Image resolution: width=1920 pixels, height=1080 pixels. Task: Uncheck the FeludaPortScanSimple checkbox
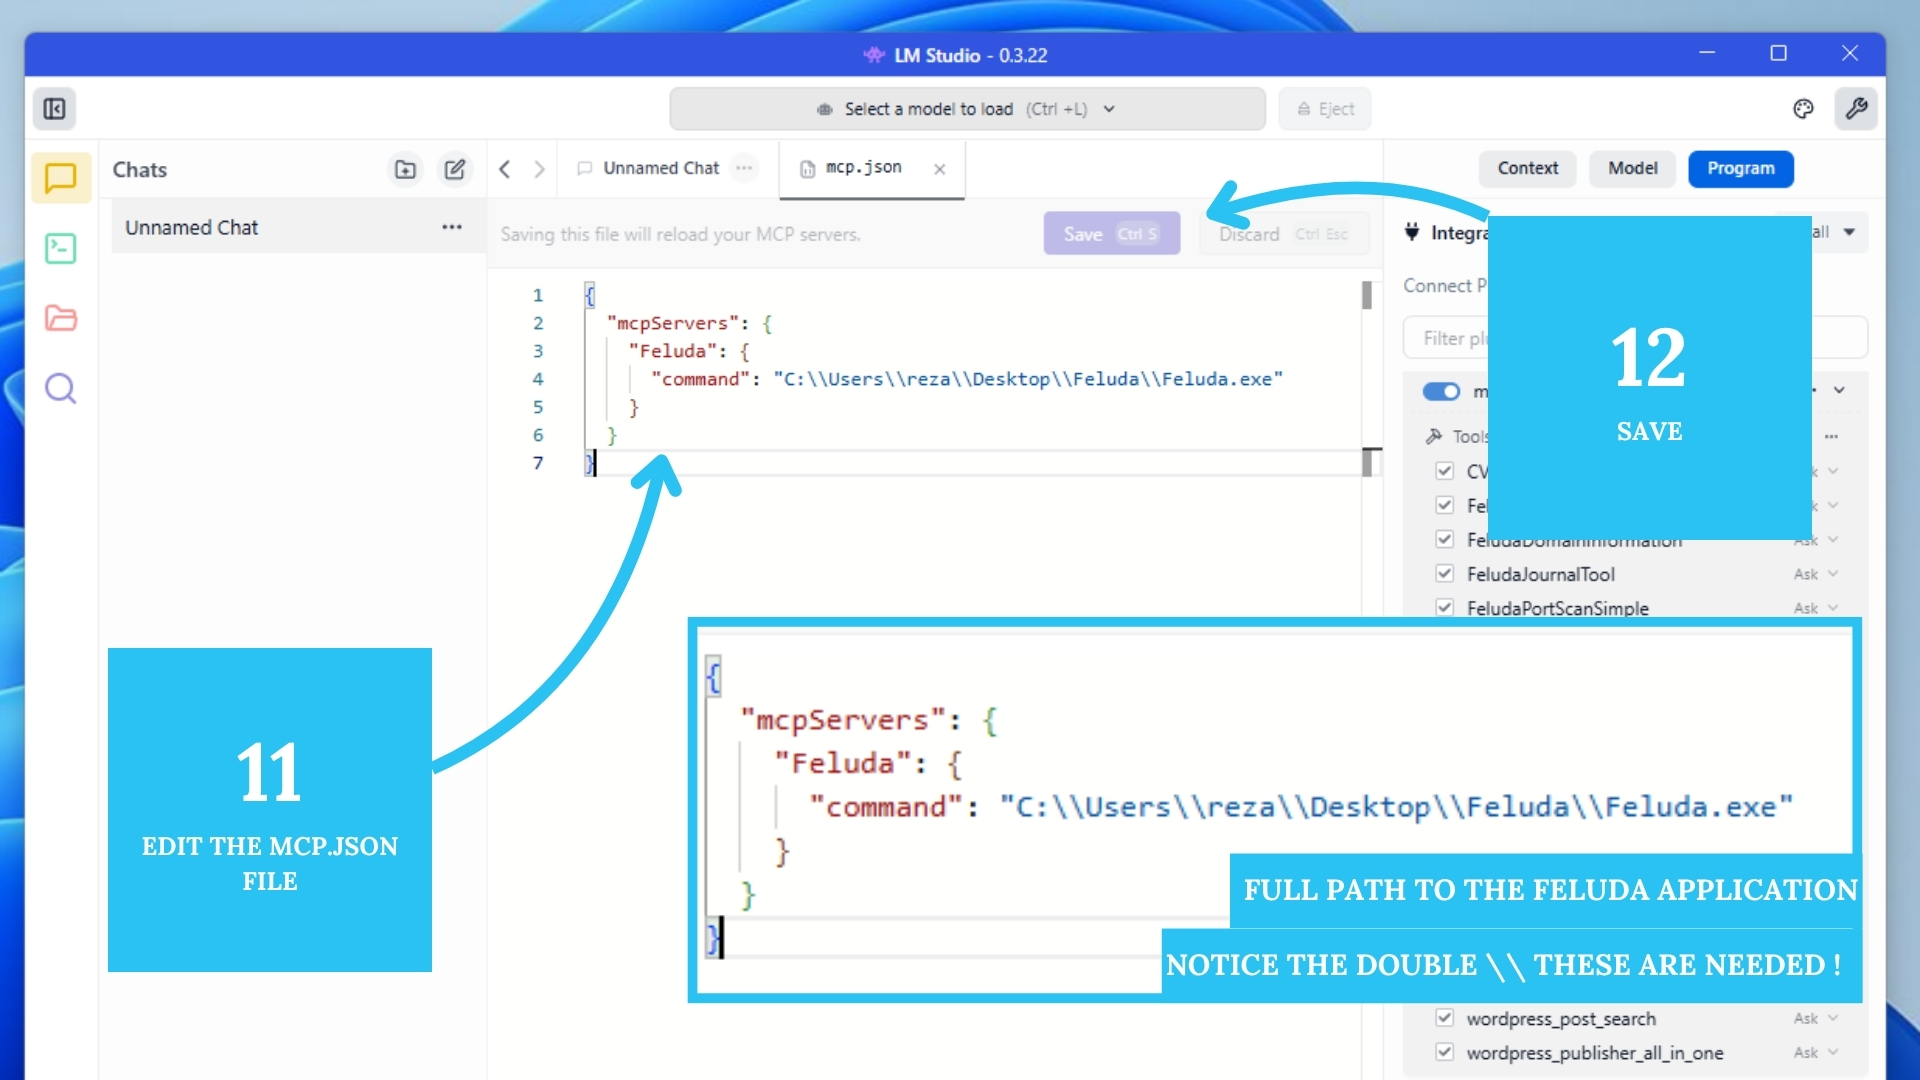(x=1444, y=607)
